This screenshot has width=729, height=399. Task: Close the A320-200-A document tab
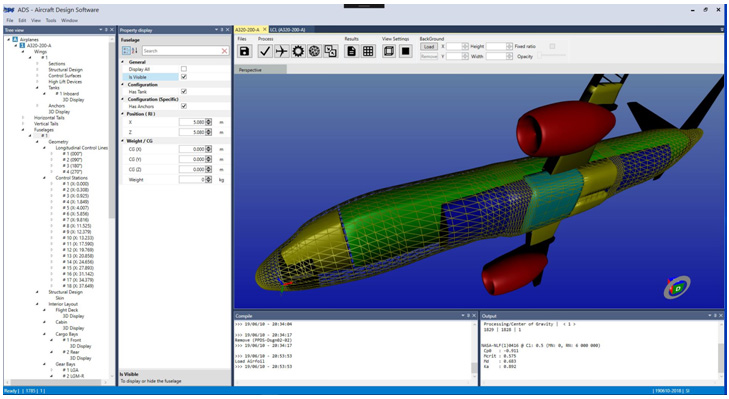(265, 29)
